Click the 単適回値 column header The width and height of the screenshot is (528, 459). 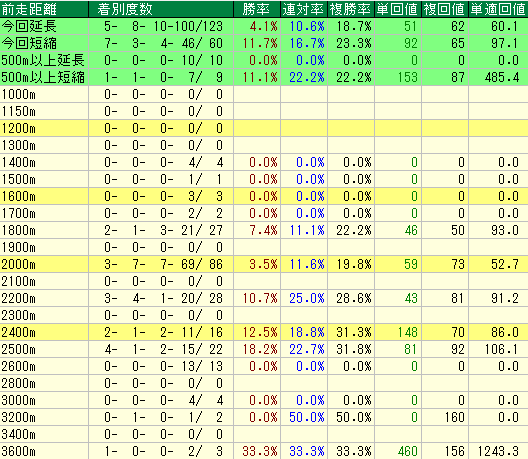click(498, 9)
